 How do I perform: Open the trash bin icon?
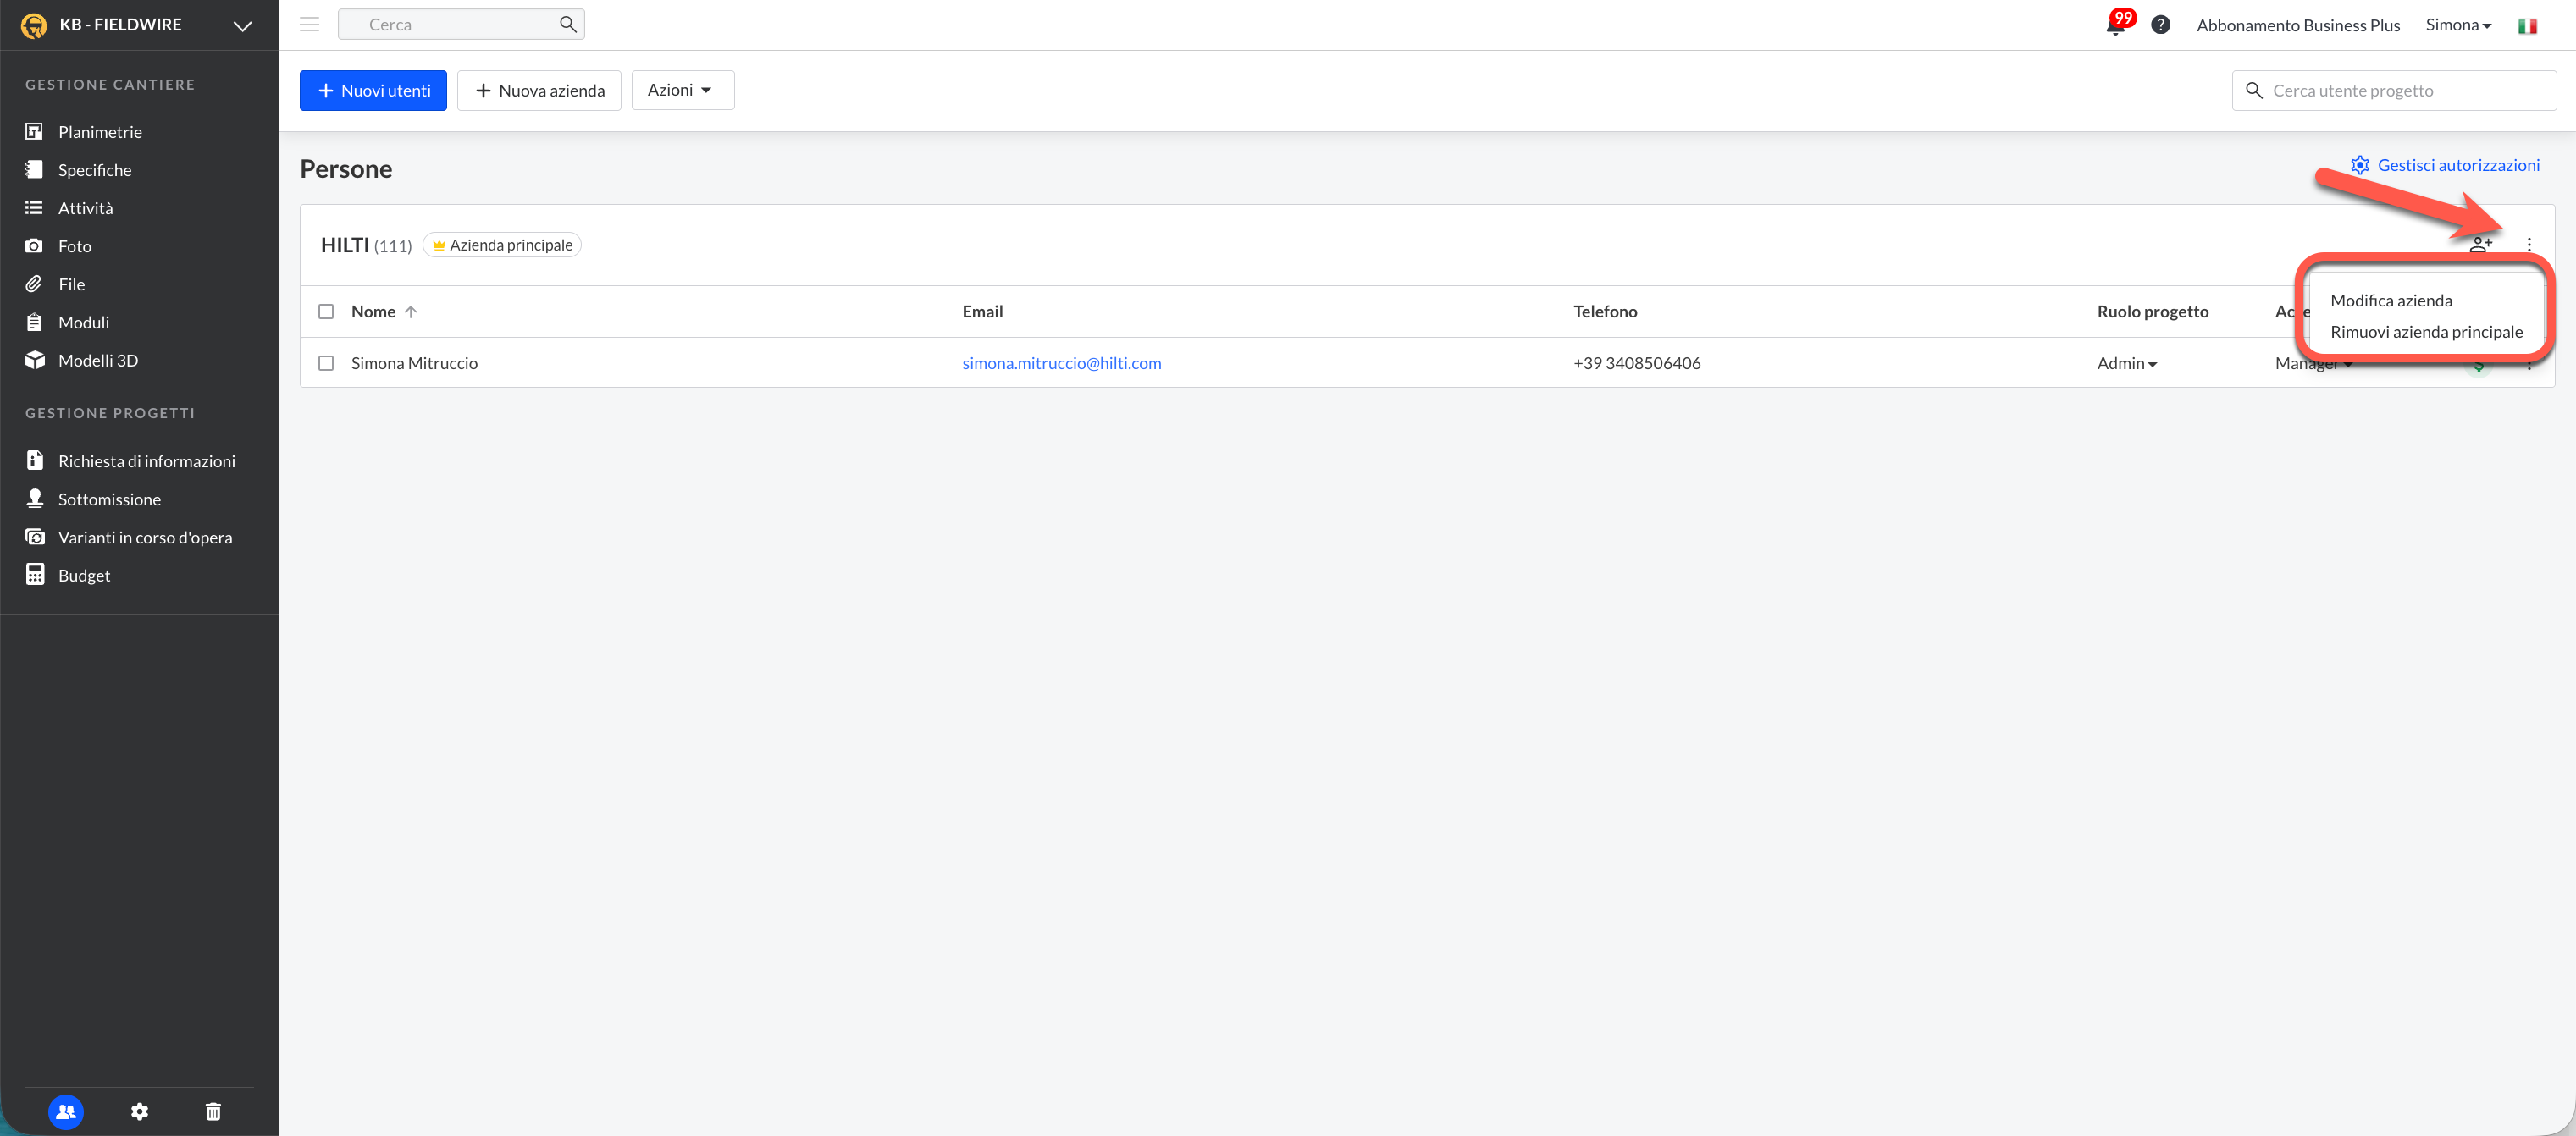213,1111
